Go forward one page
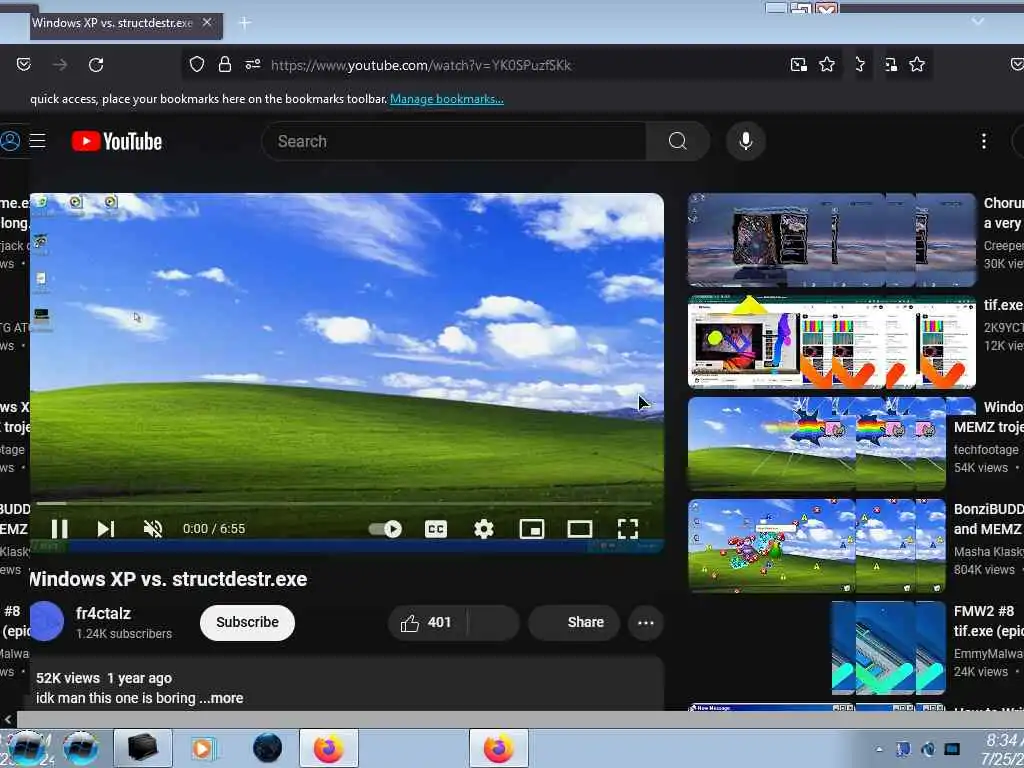The width and height of the screenshot is (1024, 768). click(x=60, y=65)
